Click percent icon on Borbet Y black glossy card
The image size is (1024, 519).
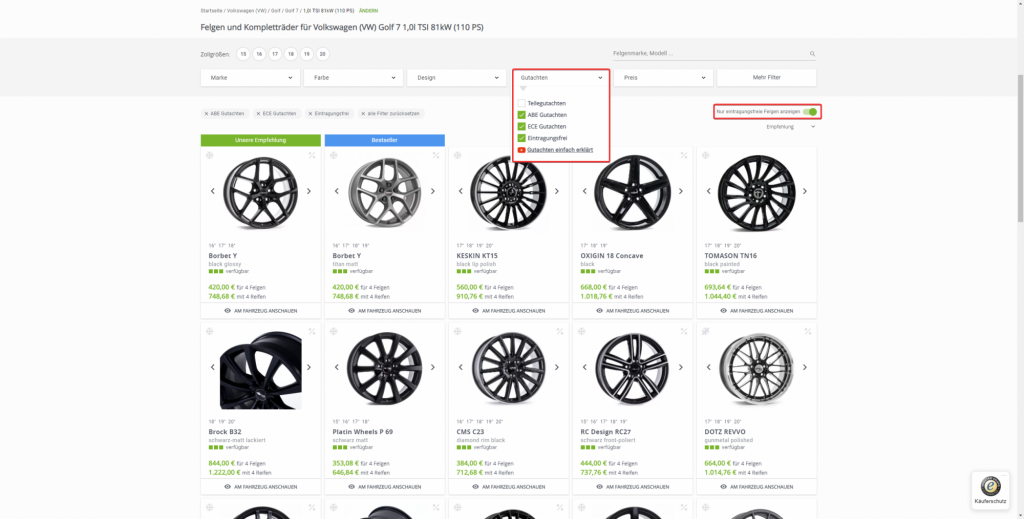[312, 155]
